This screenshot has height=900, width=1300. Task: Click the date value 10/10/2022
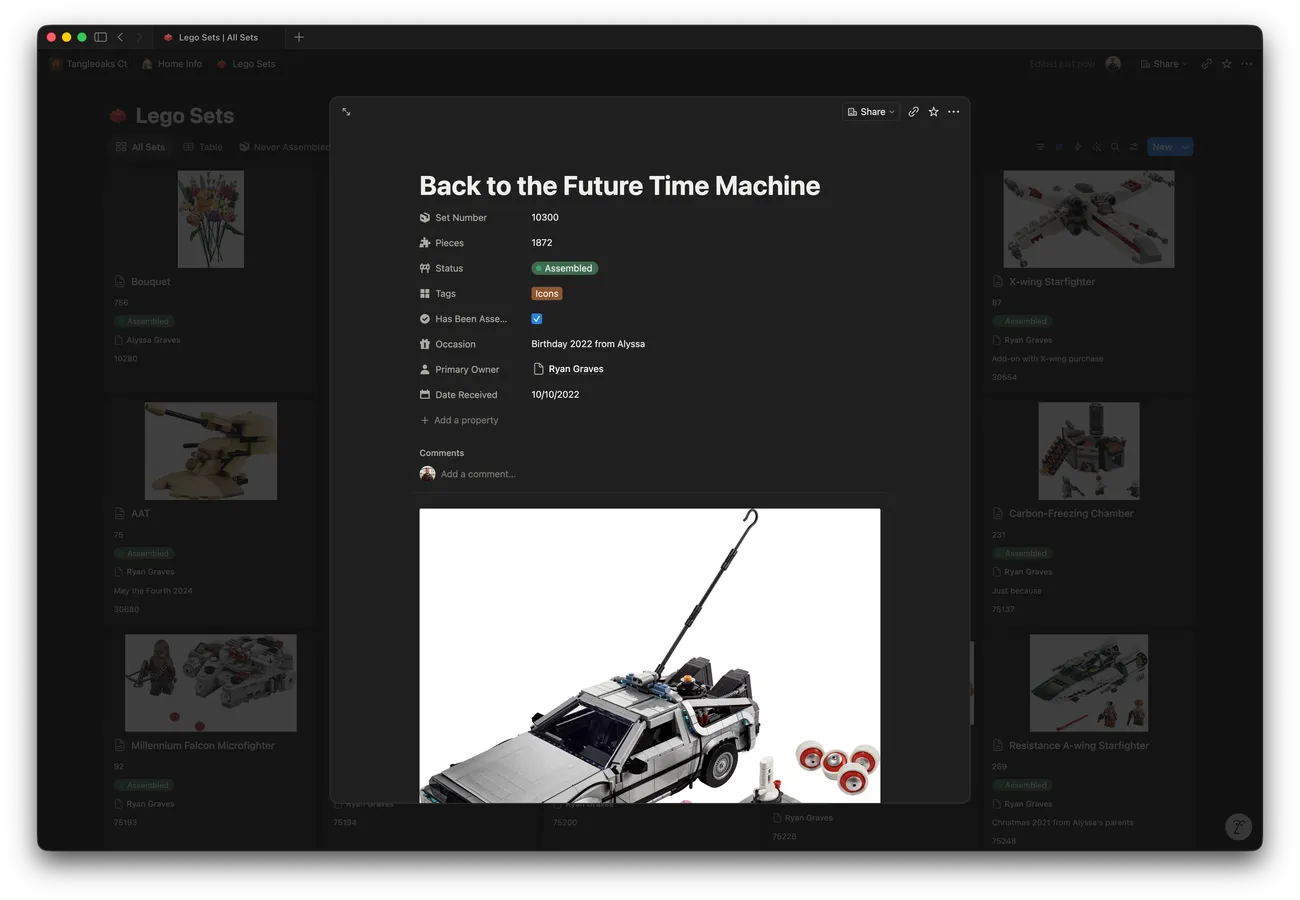[555, 394]
